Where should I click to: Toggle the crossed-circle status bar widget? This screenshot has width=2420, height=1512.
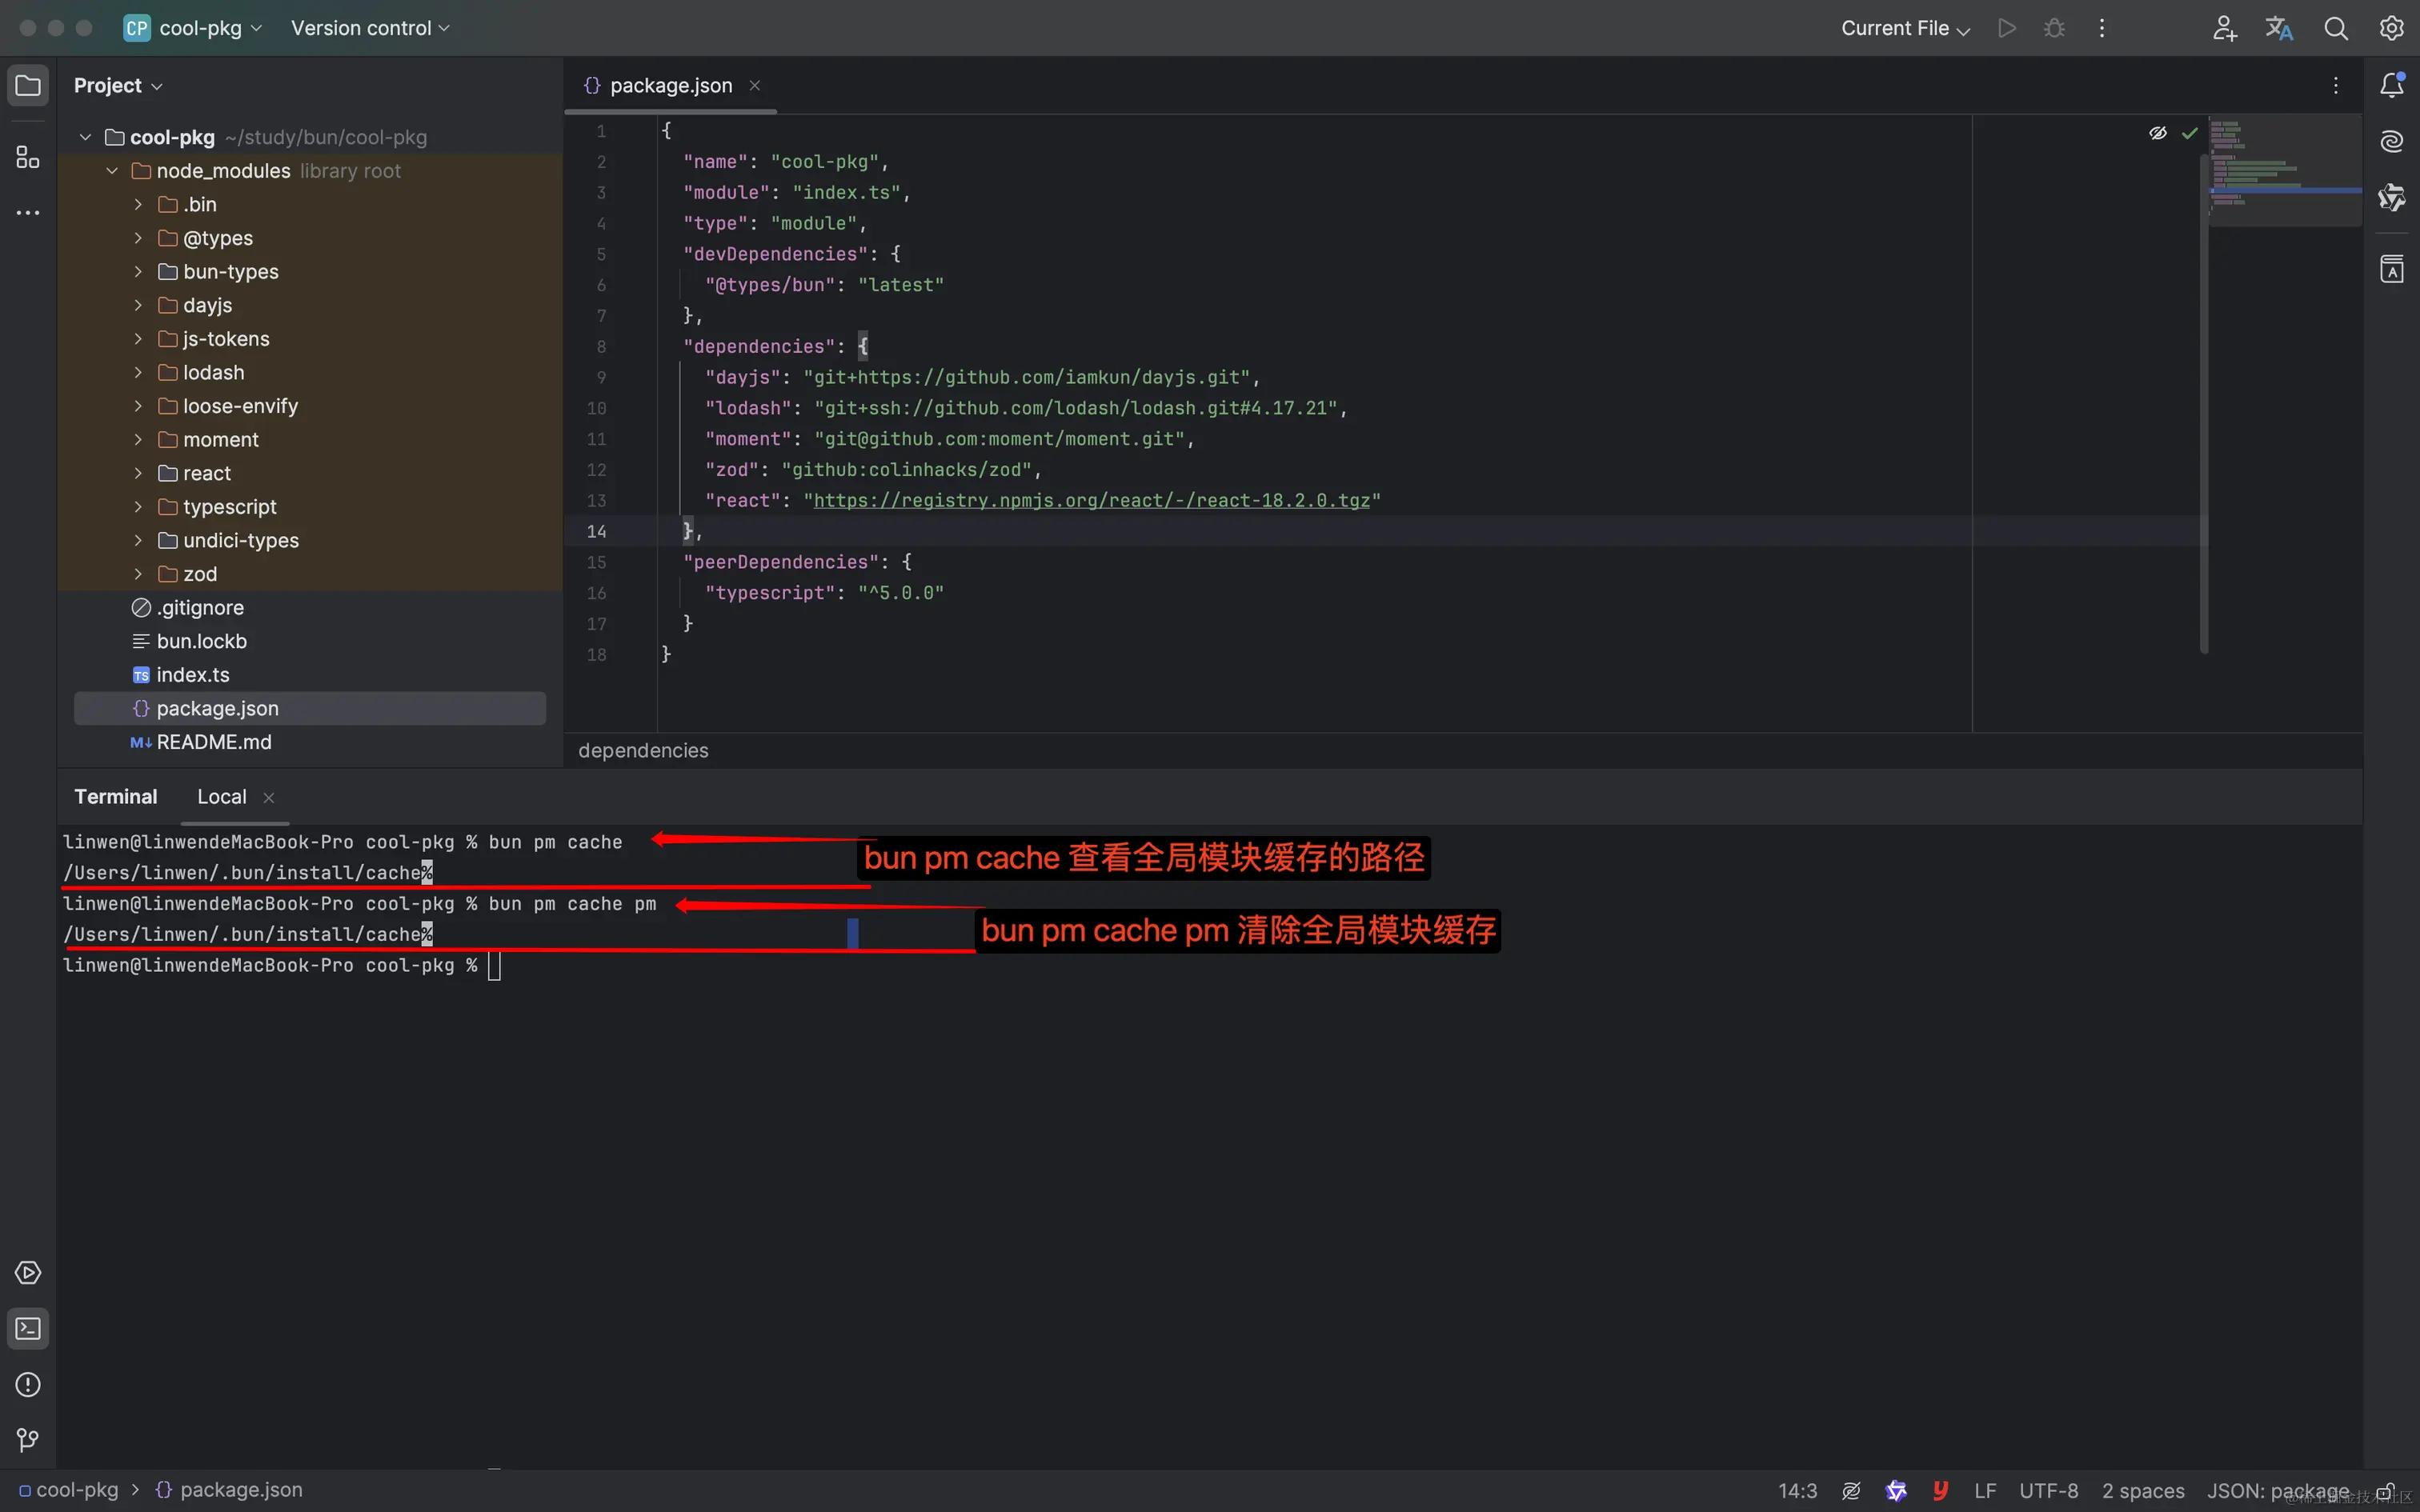[1851, 1490]
